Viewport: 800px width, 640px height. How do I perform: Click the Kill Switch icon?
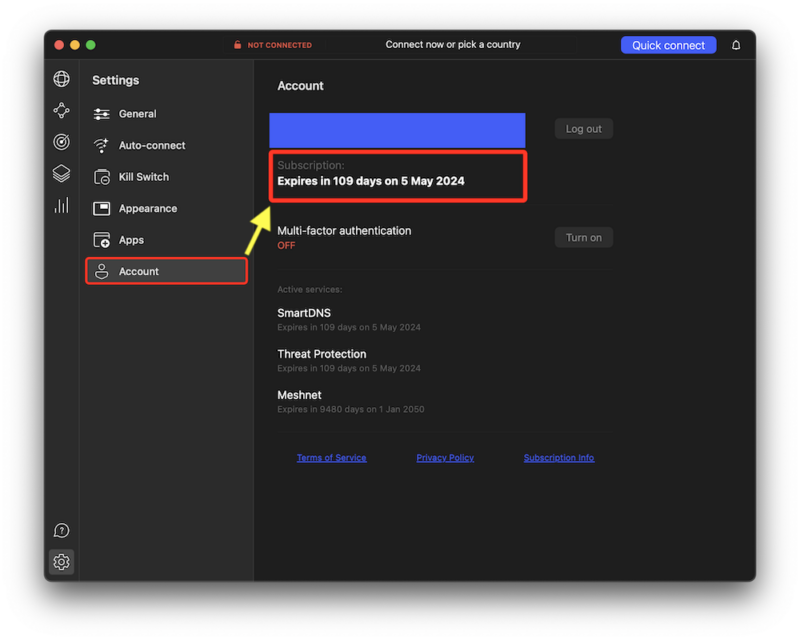point(102,177)
